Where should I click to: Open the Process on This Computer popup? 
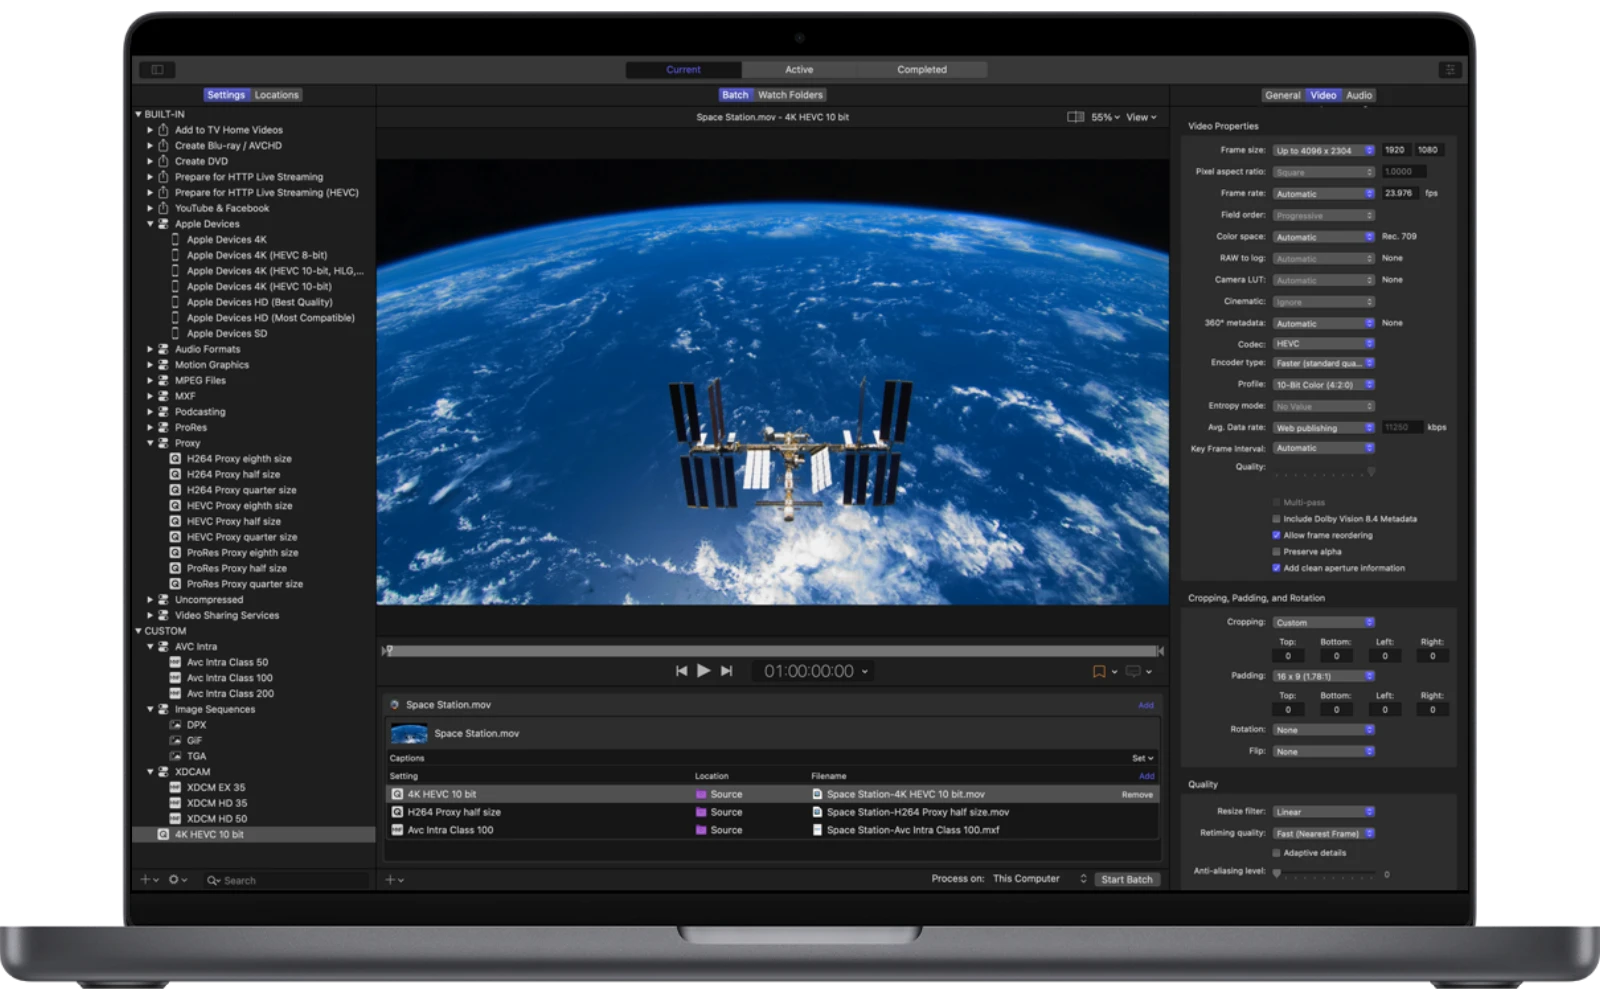[1039, 879]
